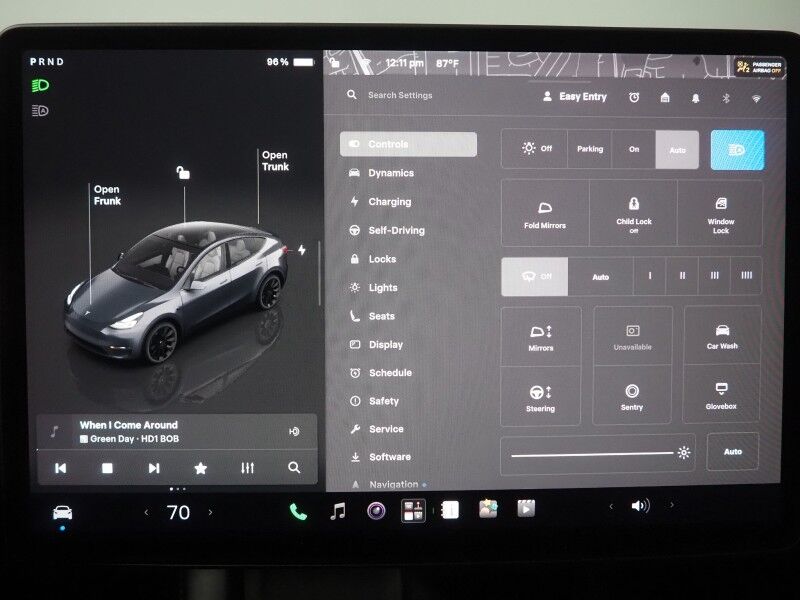
Task: Open the audio equalizer settings
Action: tap(247, 468)
